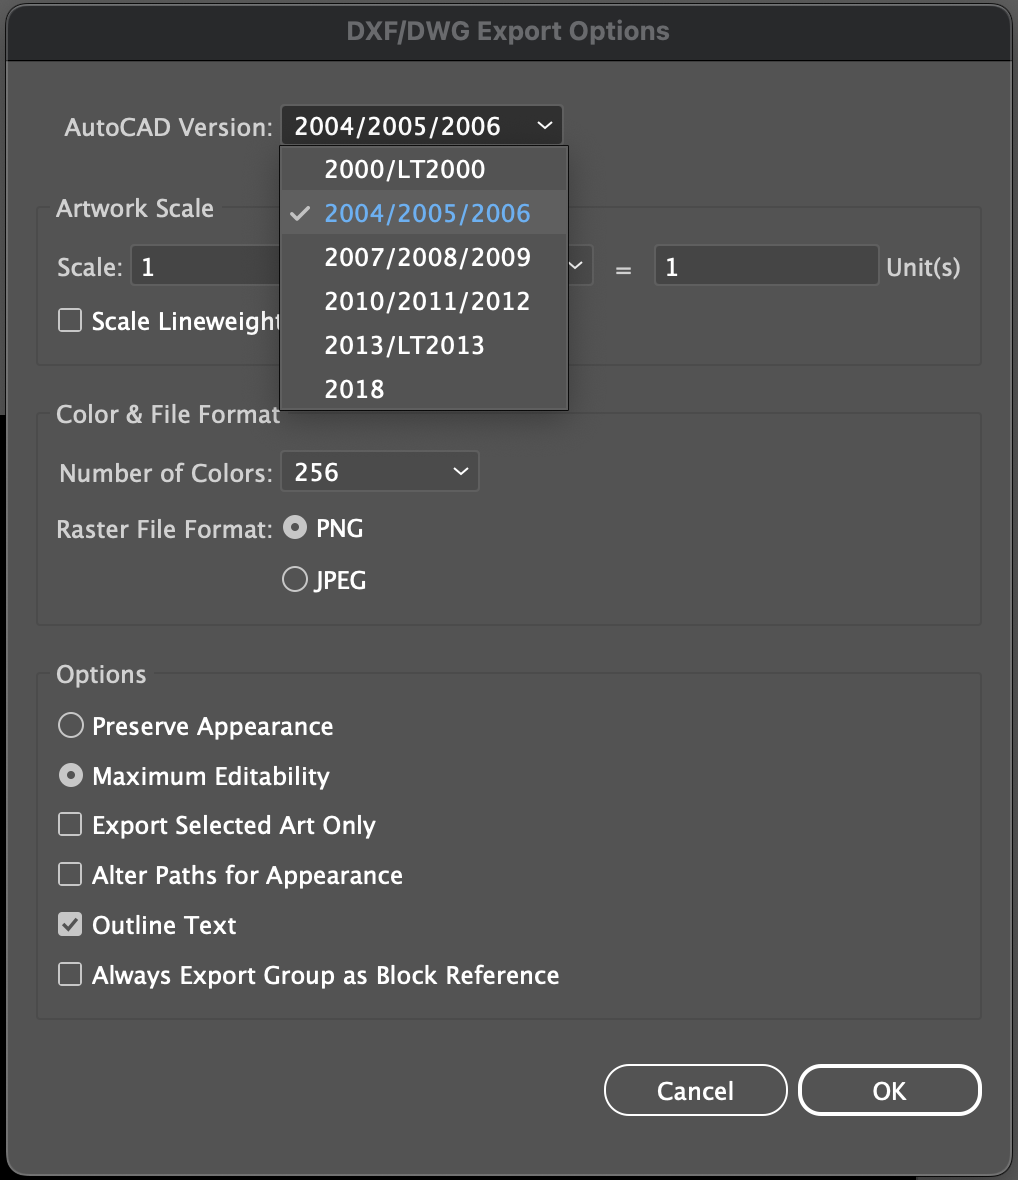
Task: Confirm export with the OK button
Action: point(889,1090)
